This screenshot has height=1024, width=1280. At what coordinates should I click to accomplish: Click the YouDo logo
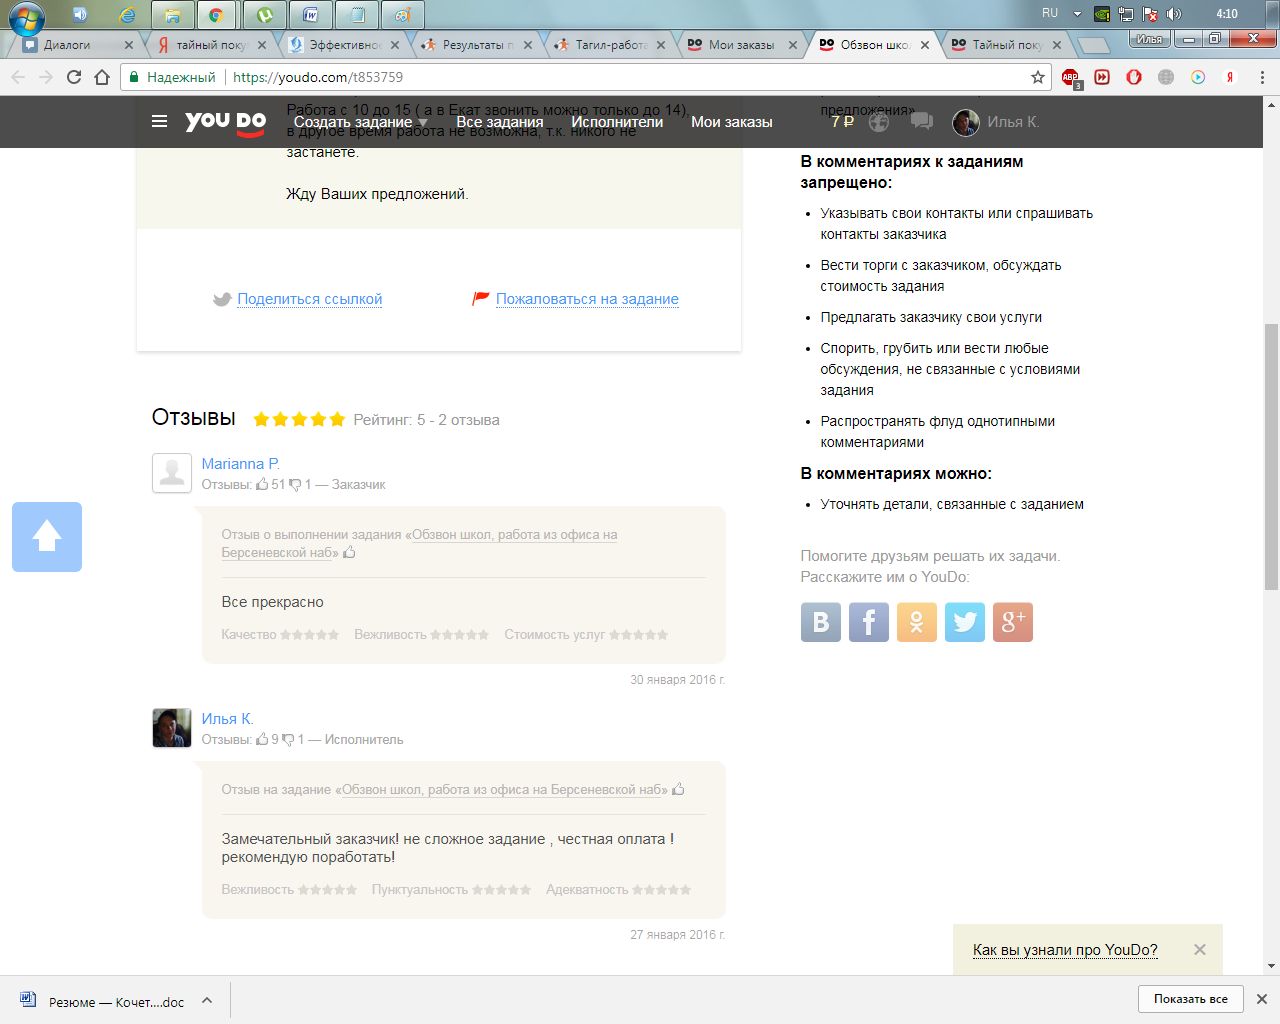pos(225,122)
